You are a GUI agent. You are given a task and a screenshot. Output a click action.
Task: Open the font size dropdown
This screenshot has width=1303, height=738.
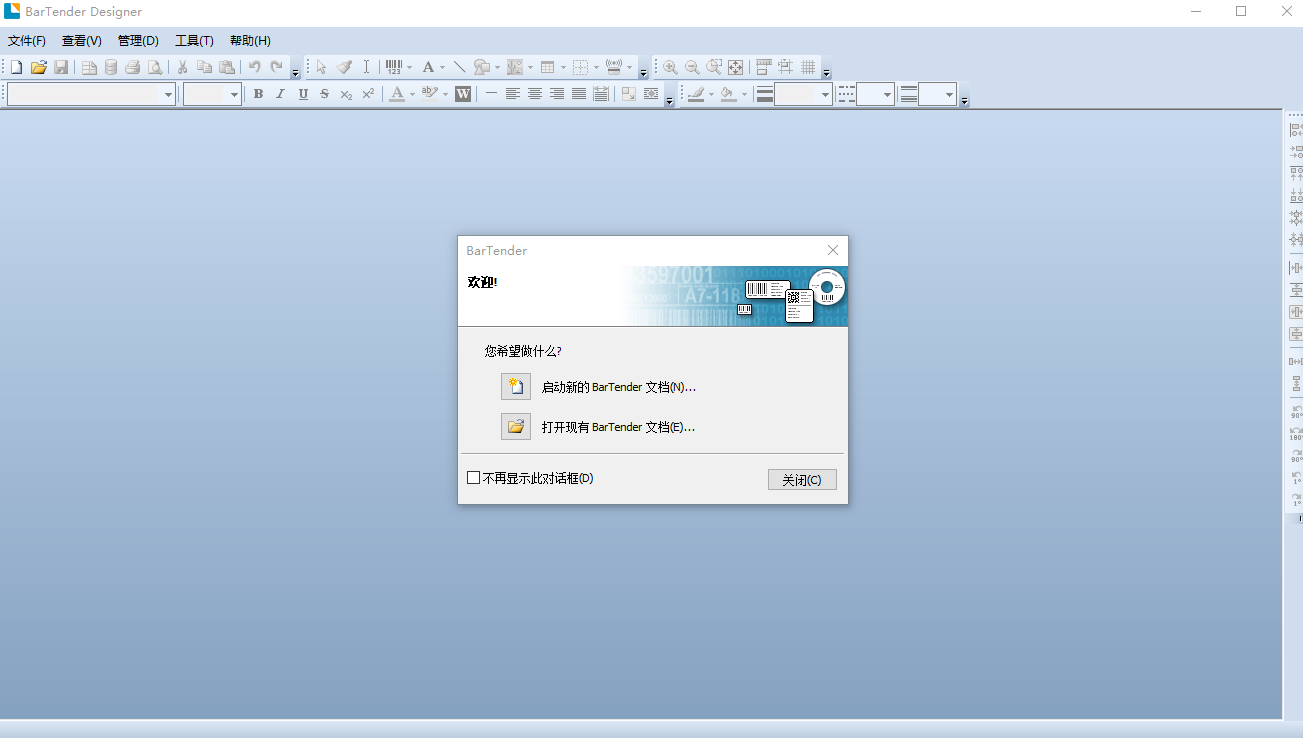[x=235, y=94]
